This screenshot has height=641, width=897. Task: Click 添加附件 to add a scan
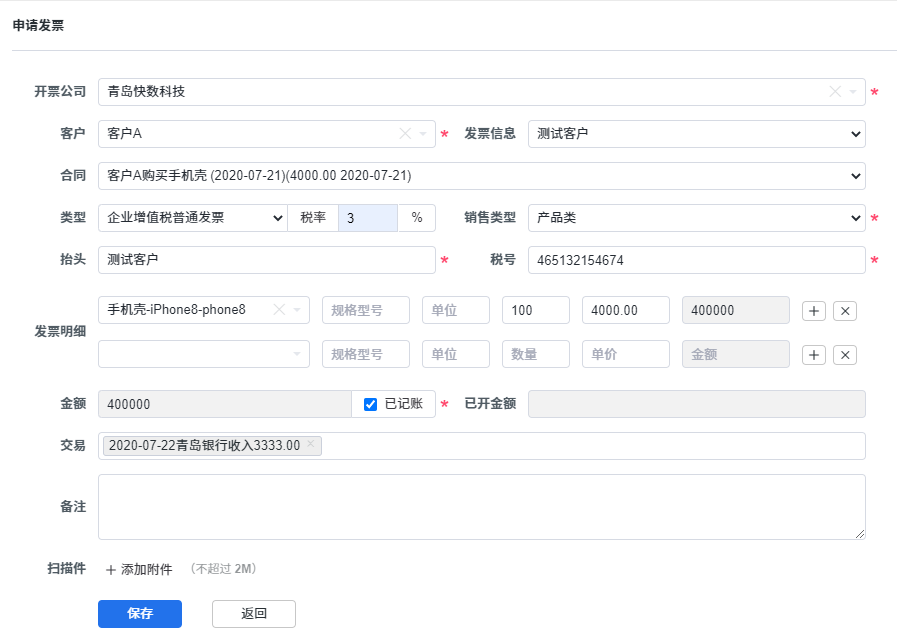coord(139,569)
